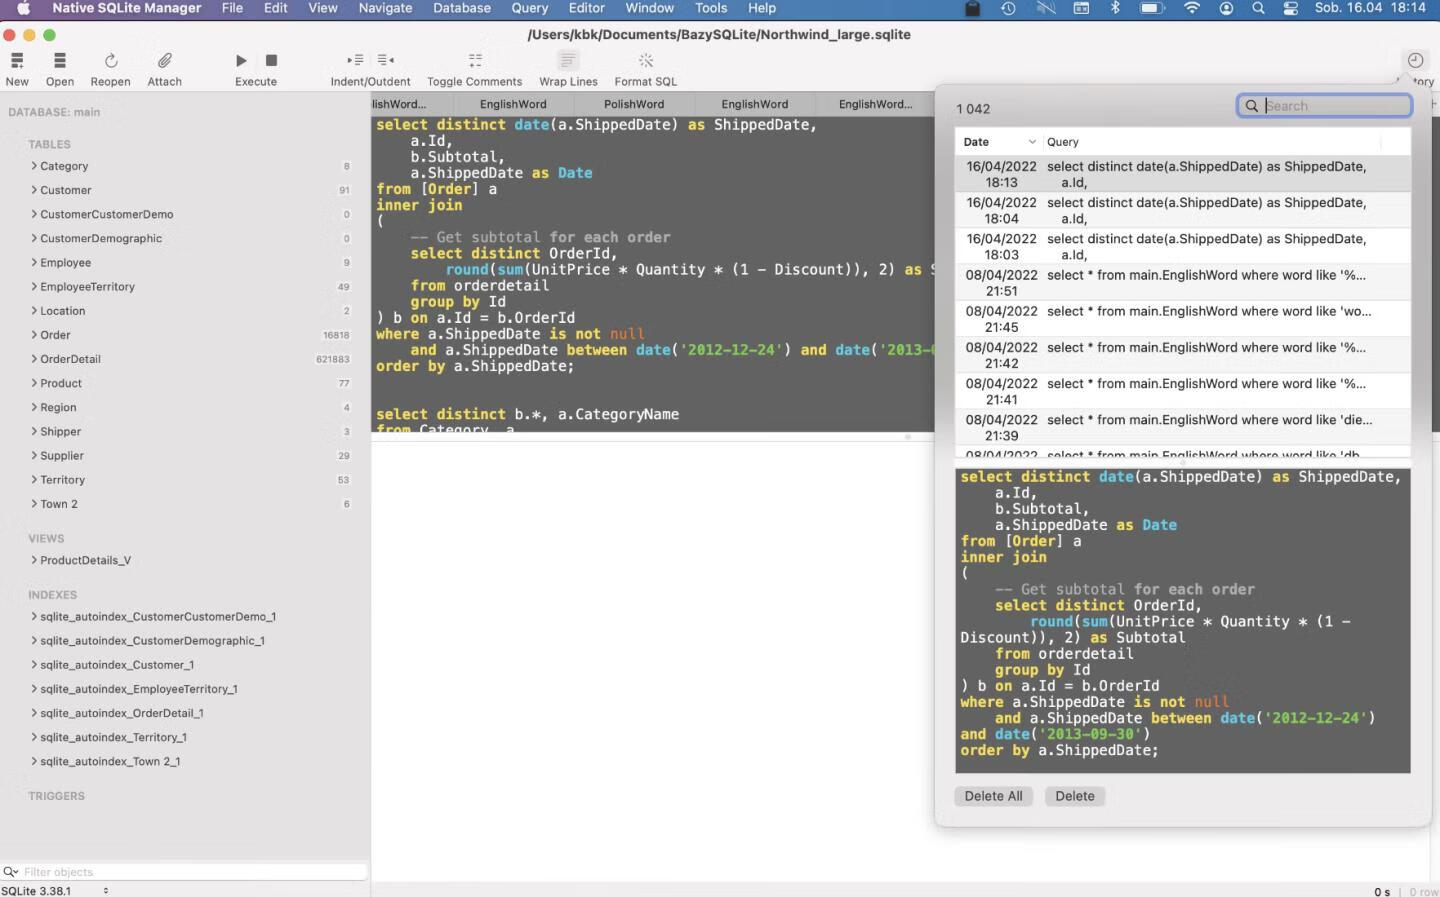Switch to the first EnglishWord tab
The image size is (1440, 897).
tap(513, 104)
